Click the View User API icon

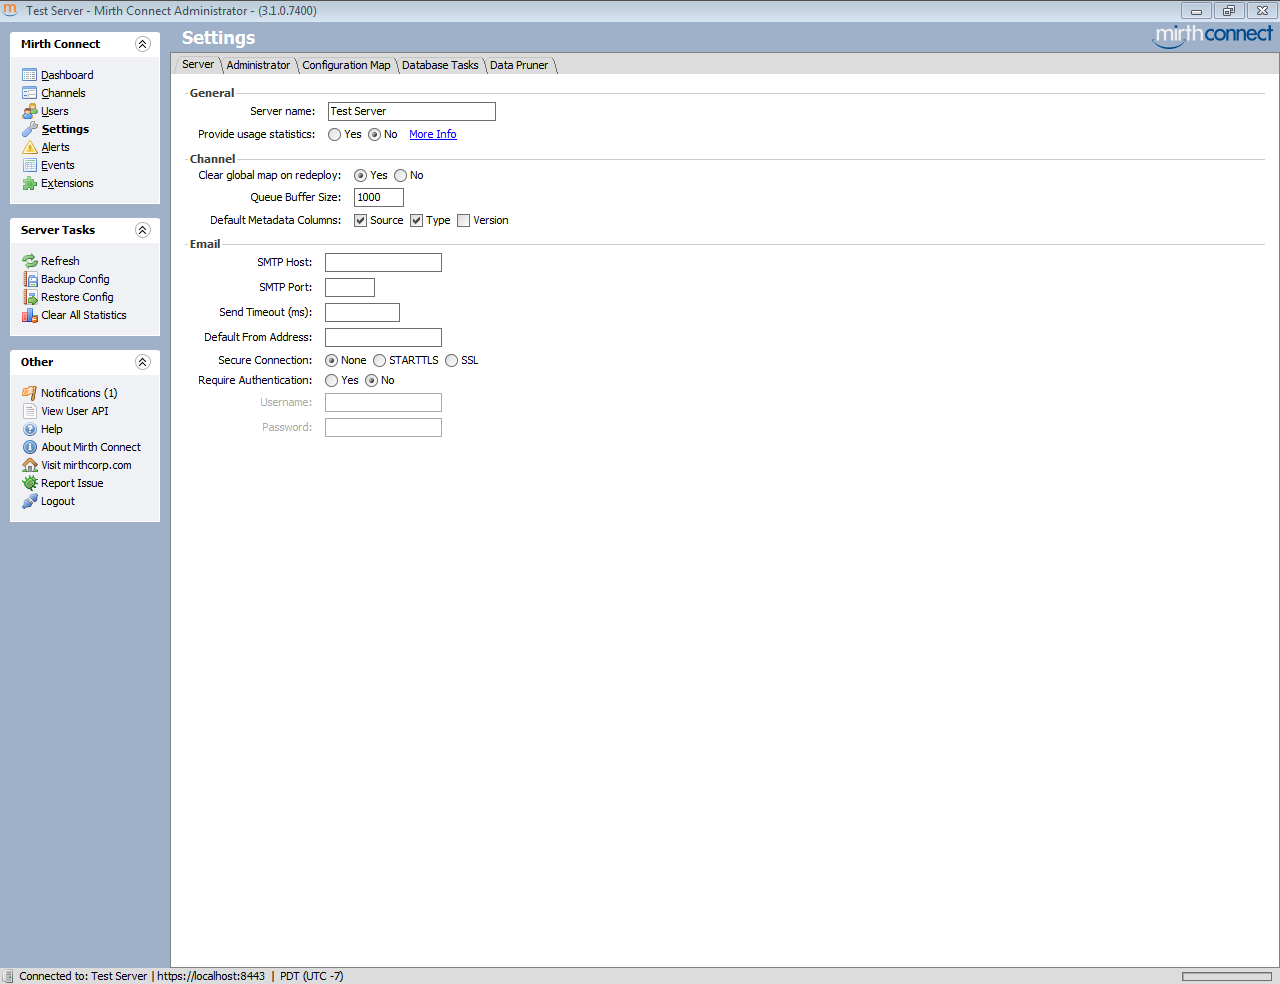click(30, 411)
